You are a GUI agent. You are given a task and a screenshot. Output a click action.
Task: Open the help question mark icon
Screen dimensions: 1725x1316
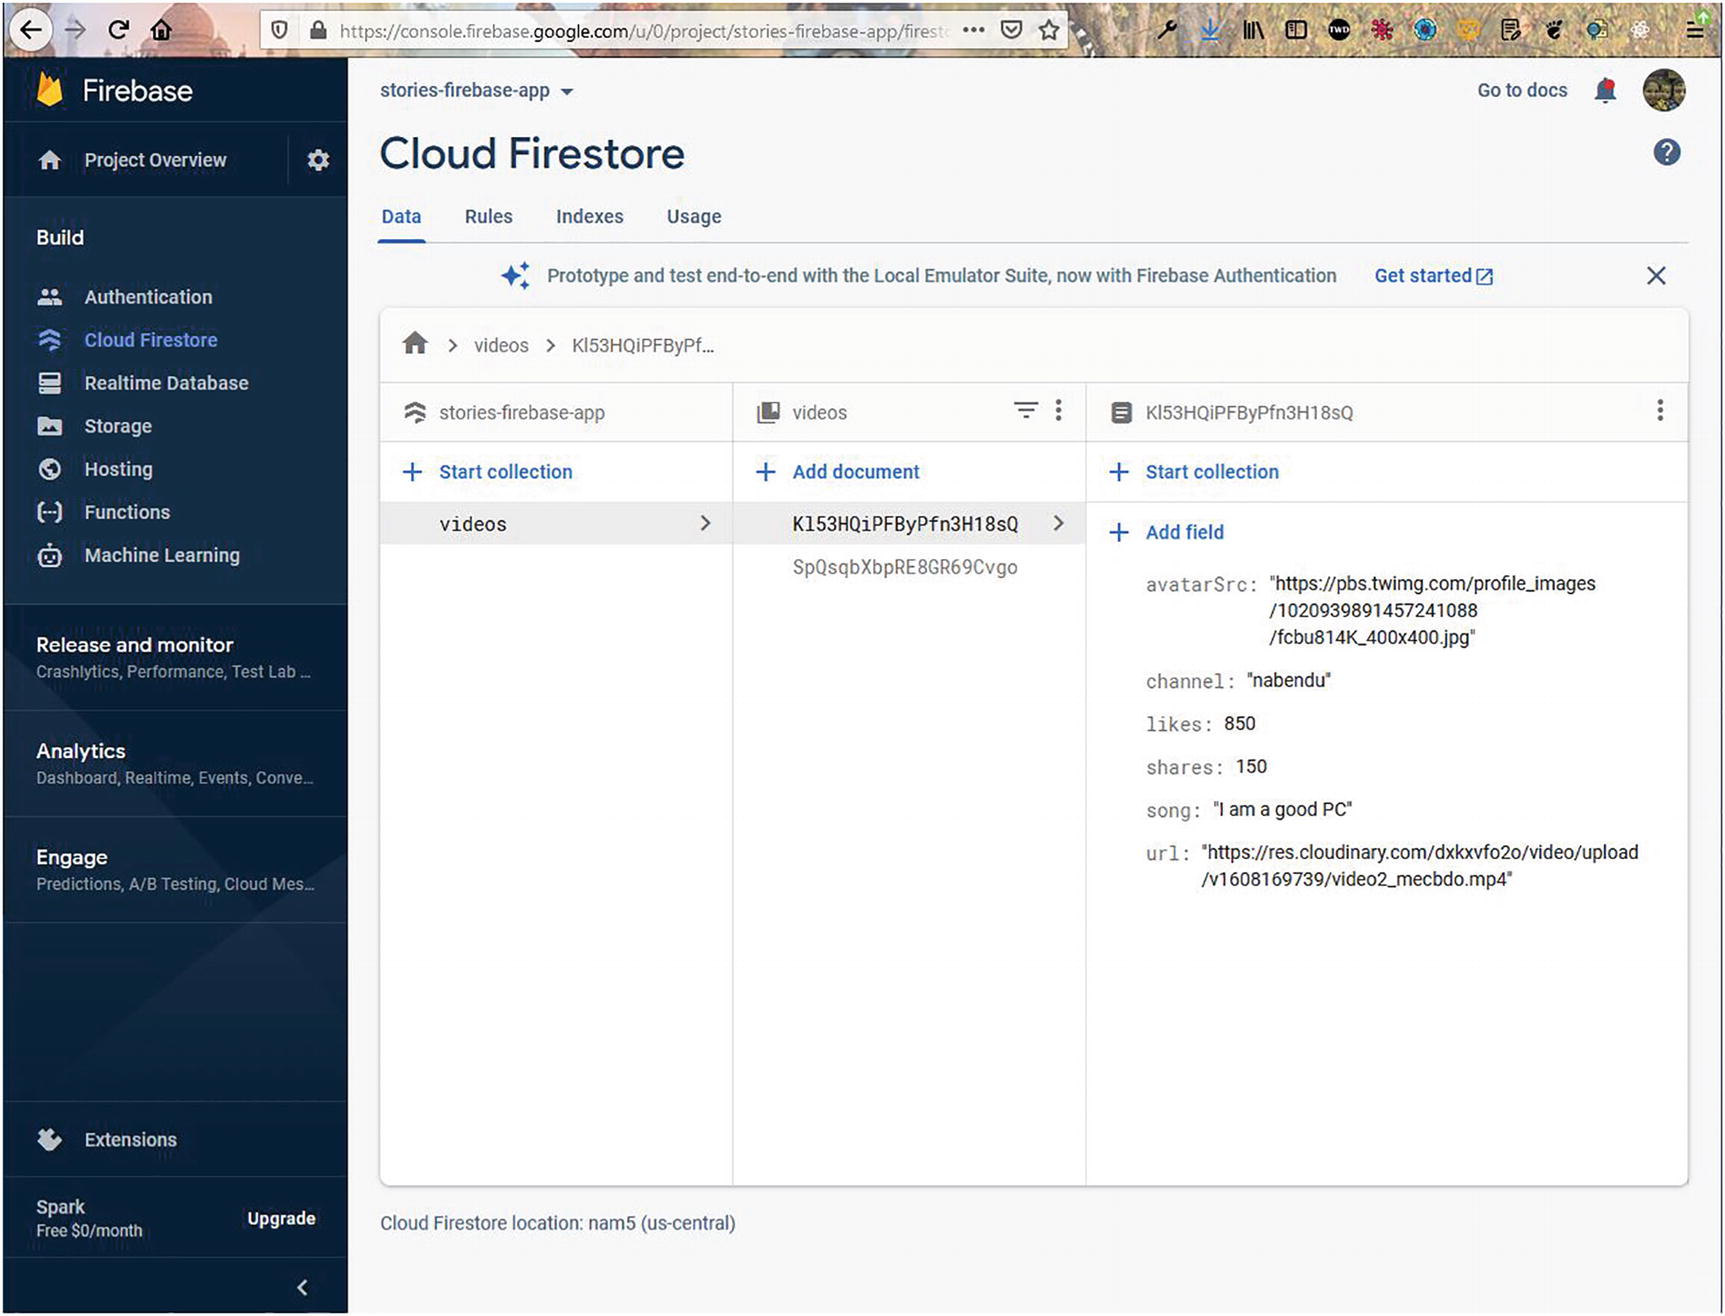(x=1666, y=152)
